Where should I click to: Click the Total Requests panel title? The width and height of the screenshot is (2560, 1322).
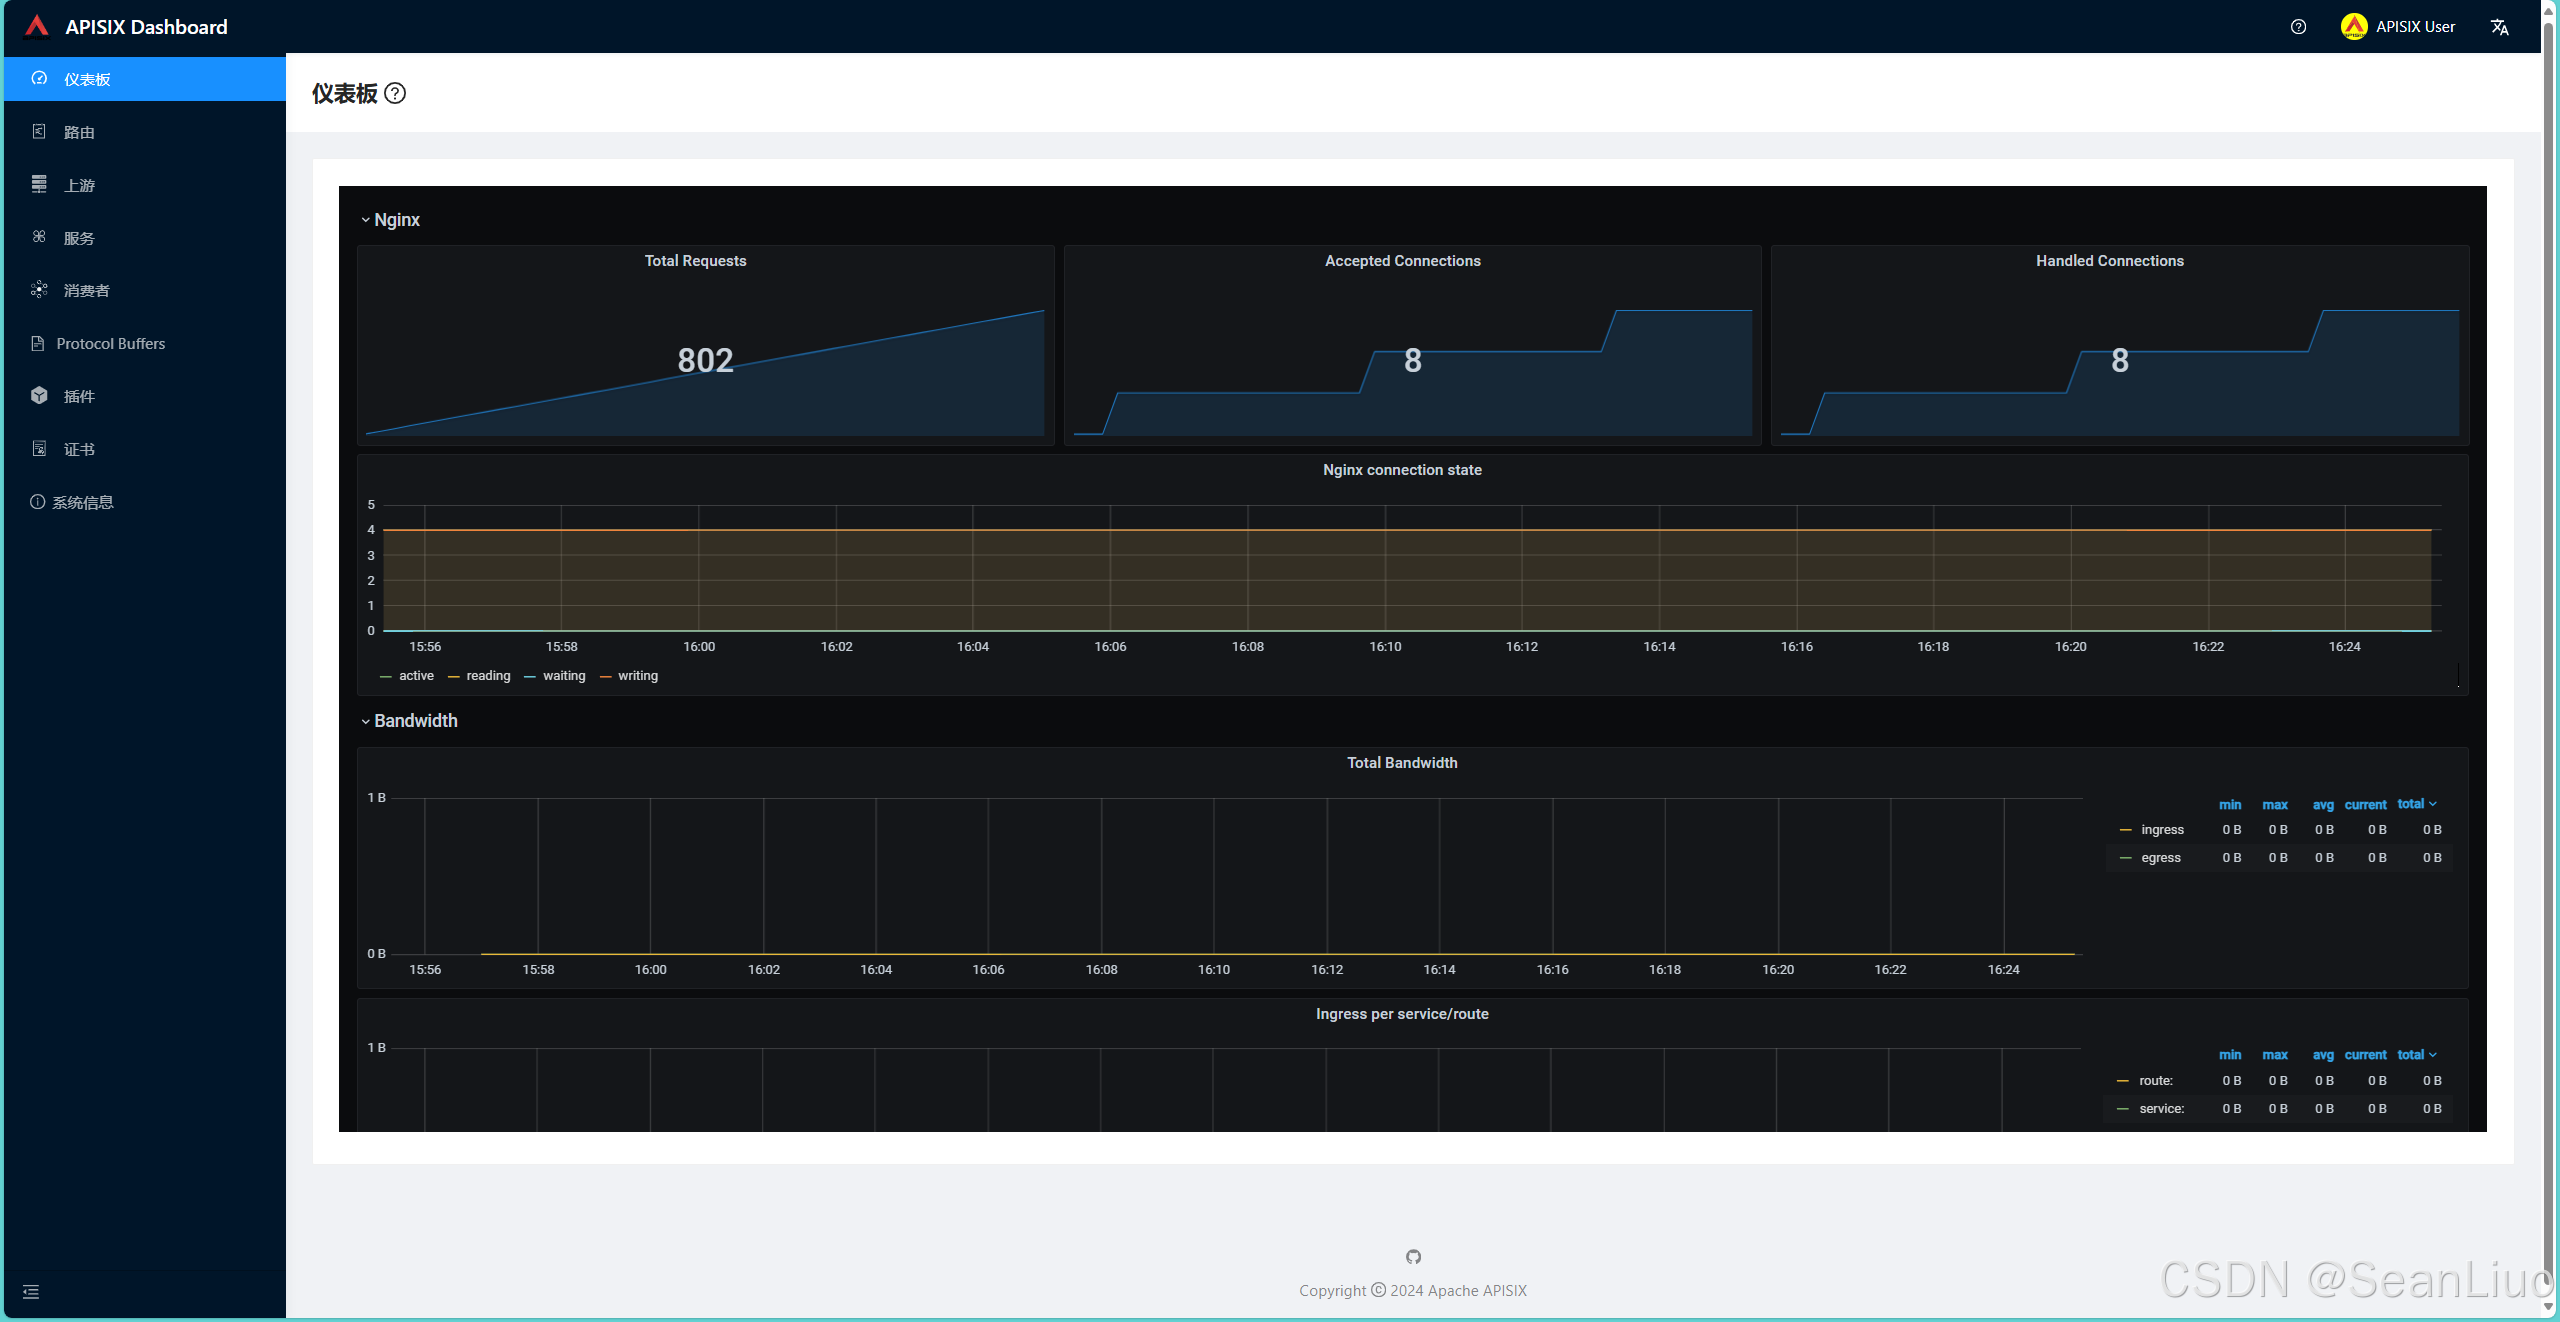(695, 261)
